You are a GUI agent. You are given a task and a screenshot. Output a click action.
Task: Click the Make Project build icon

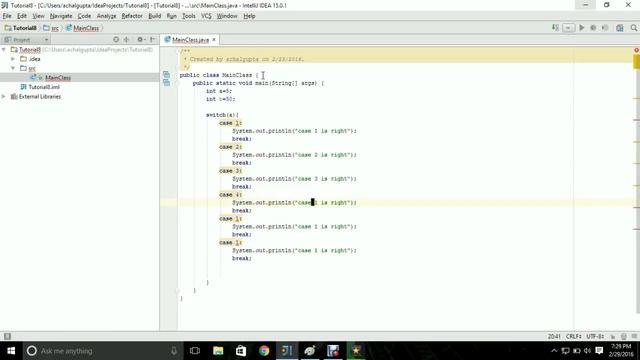[556, 28]
